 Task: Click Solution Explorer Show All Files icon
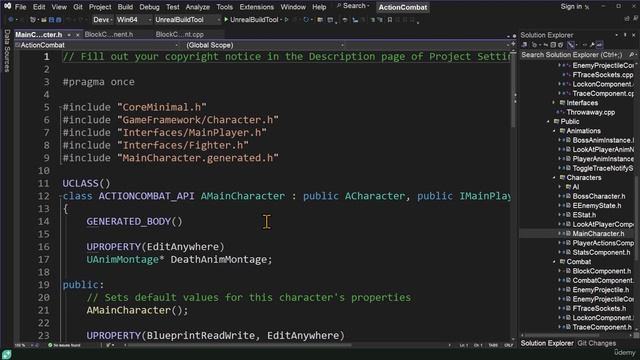coord(561,45)
